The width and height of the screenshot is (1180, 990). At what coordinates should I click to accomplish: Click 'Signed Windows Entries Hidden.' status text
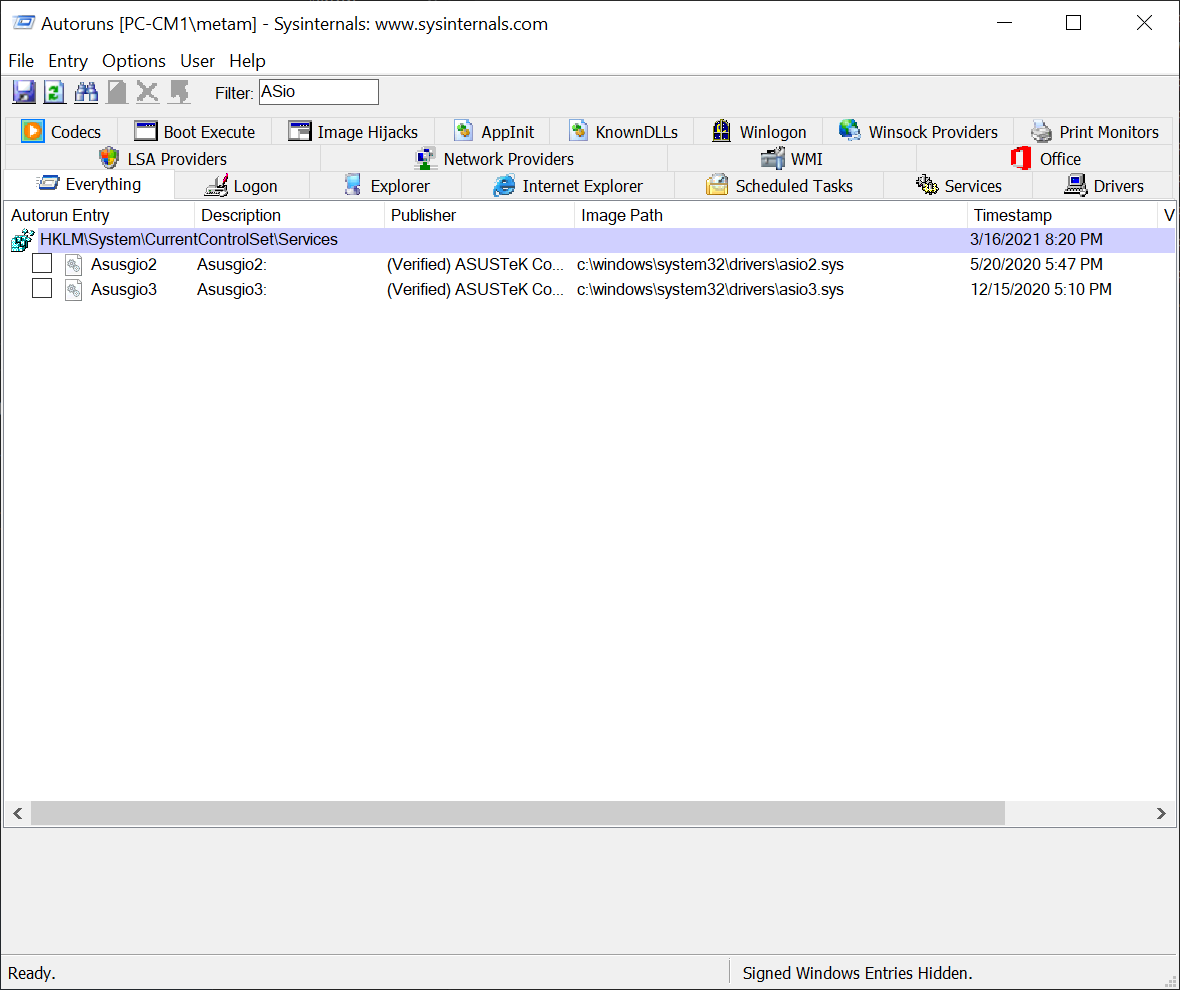[x=858, y=973]
